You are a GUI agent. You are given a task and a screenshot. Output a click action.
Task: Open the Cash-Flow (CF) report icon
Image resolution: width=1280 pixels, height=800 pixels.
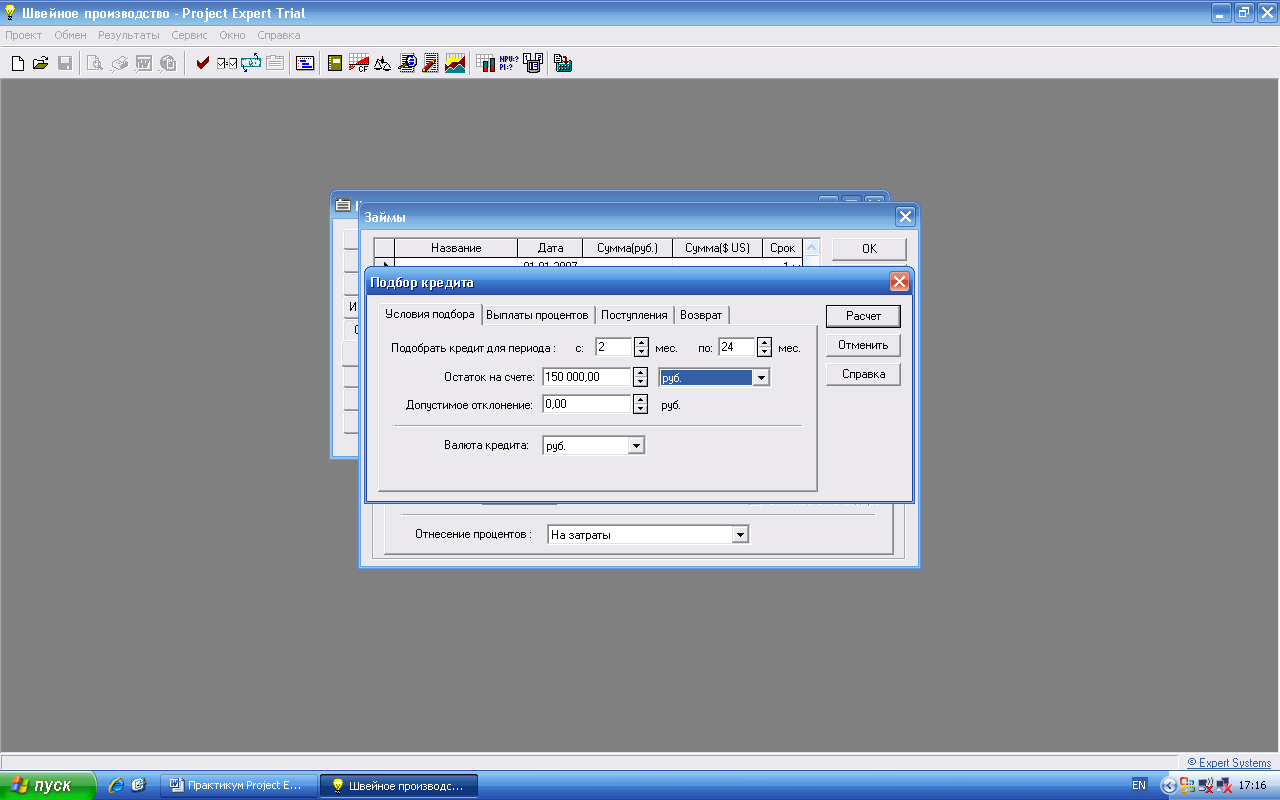[x=359, y=64]
